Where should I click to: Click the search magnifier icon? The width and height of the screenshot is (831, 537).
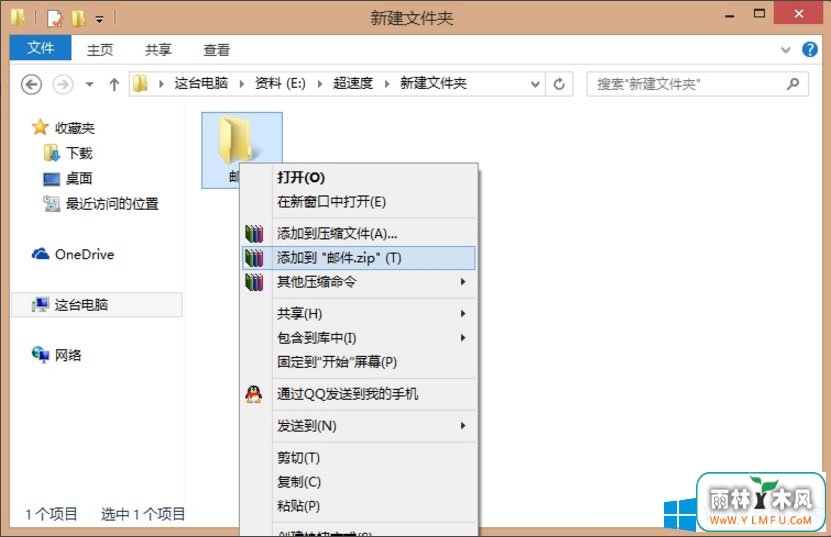[x=793, y=84]
